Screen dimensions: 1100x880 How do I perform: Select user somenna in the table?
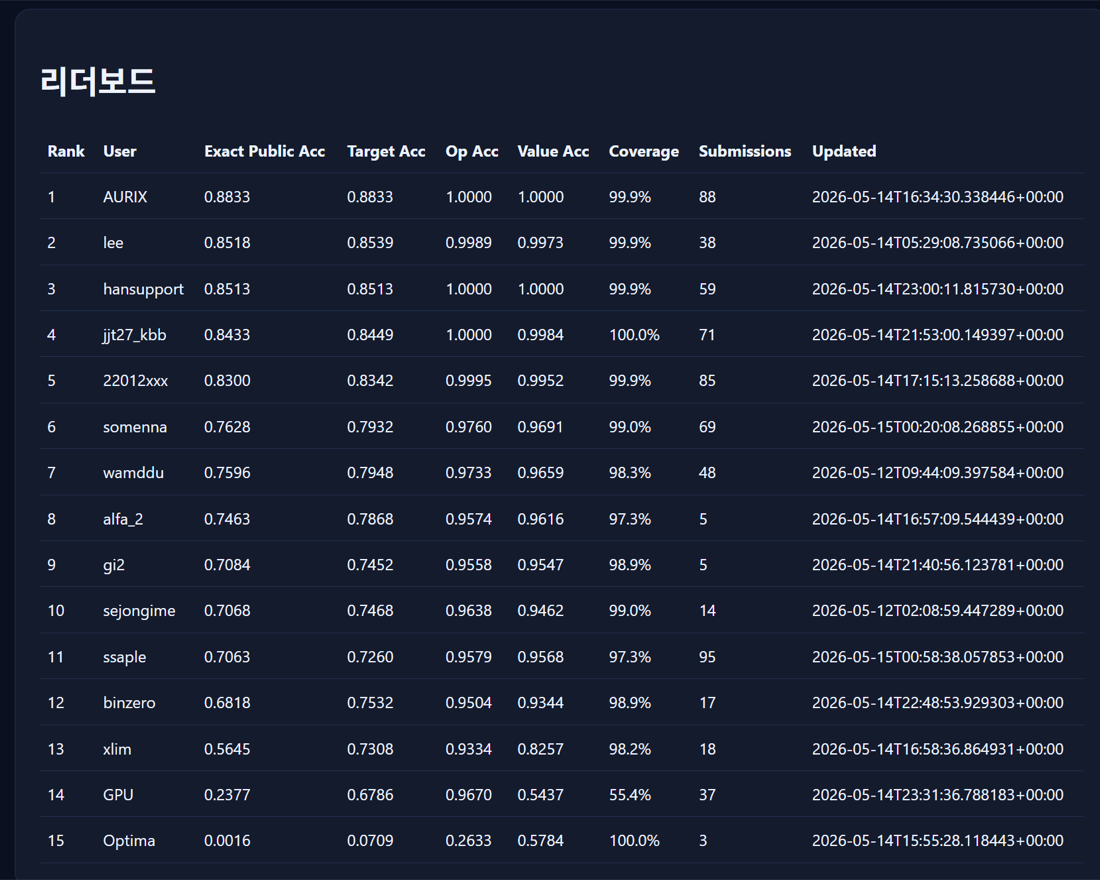[x=135, y=427]
